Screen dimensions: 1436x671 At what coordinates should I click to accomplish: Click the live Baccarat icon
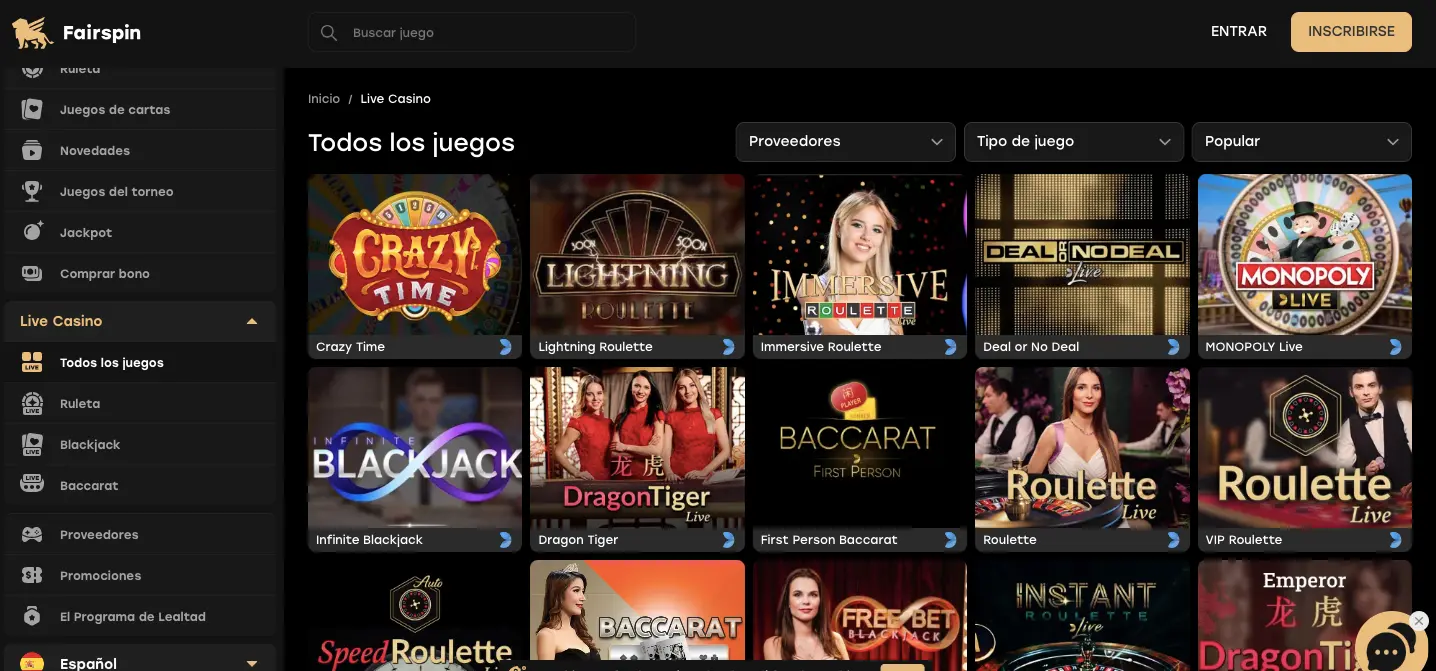coord(32,486)
